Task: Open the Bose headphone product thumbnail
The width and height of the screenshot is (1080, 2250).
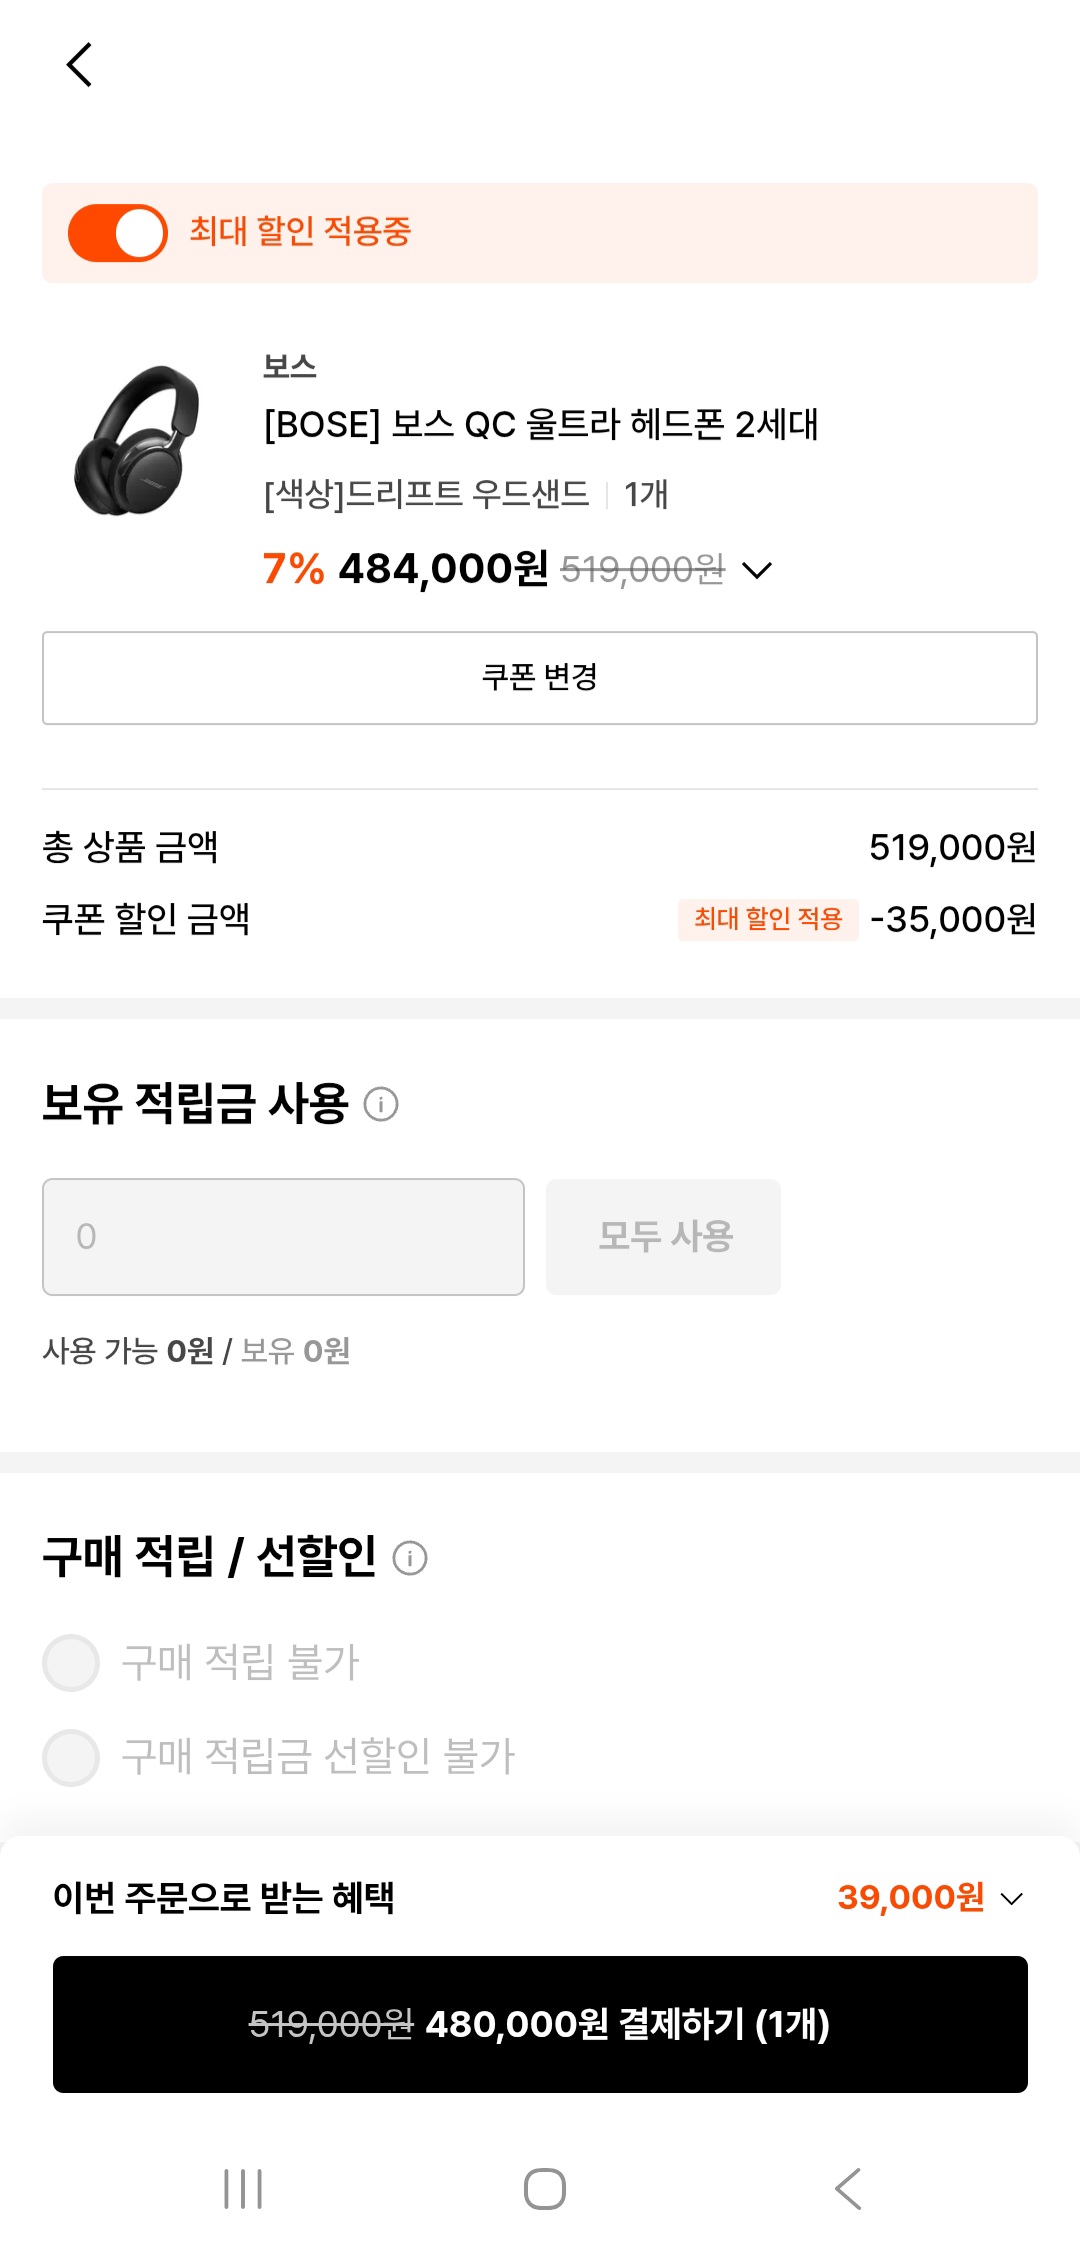Action: tap(138, 441)
